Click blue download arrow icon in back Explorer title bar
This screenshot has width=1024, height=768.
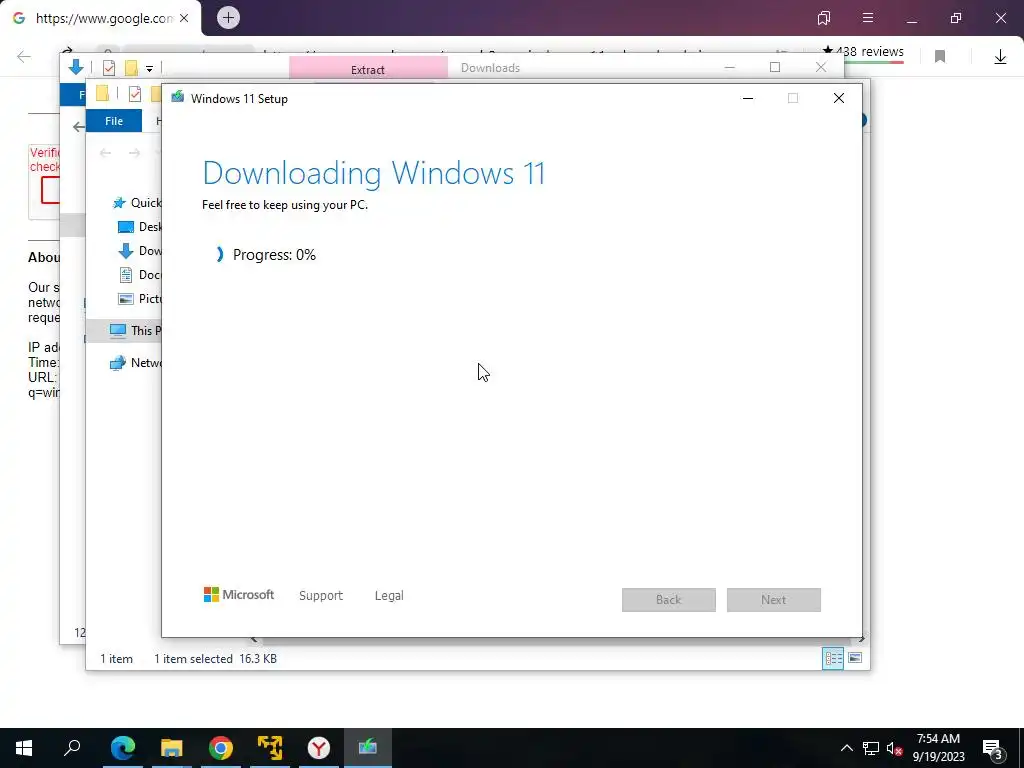76,67
